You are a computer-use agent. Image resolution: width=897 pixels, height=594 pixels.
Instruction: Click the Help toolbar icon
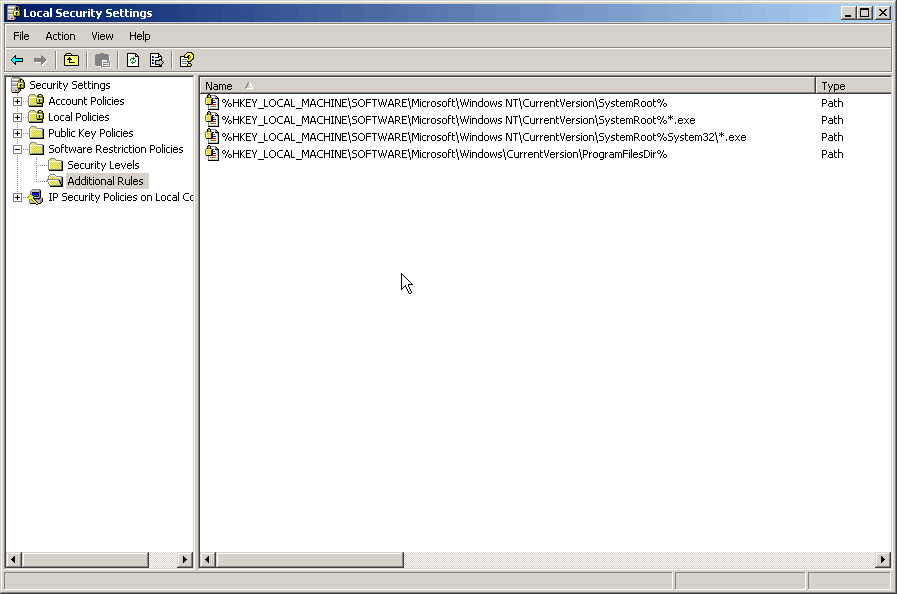pyautogui.click(x=186, y=60)
